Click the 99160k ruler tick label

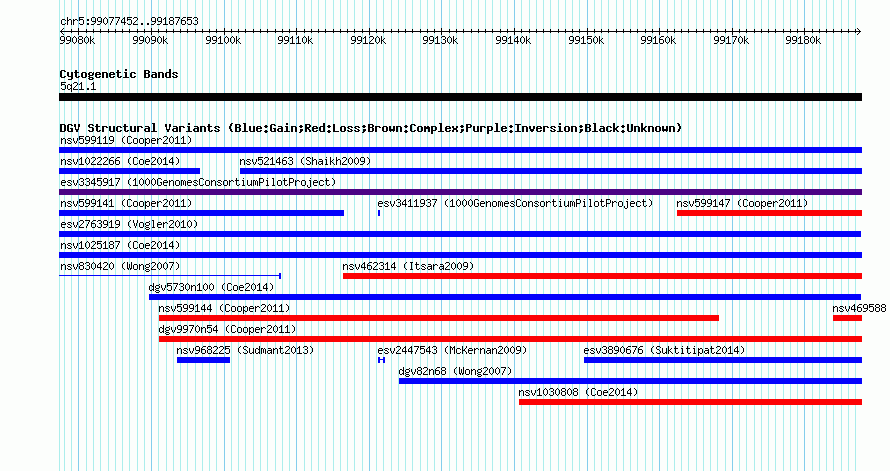tap(658, 40)
